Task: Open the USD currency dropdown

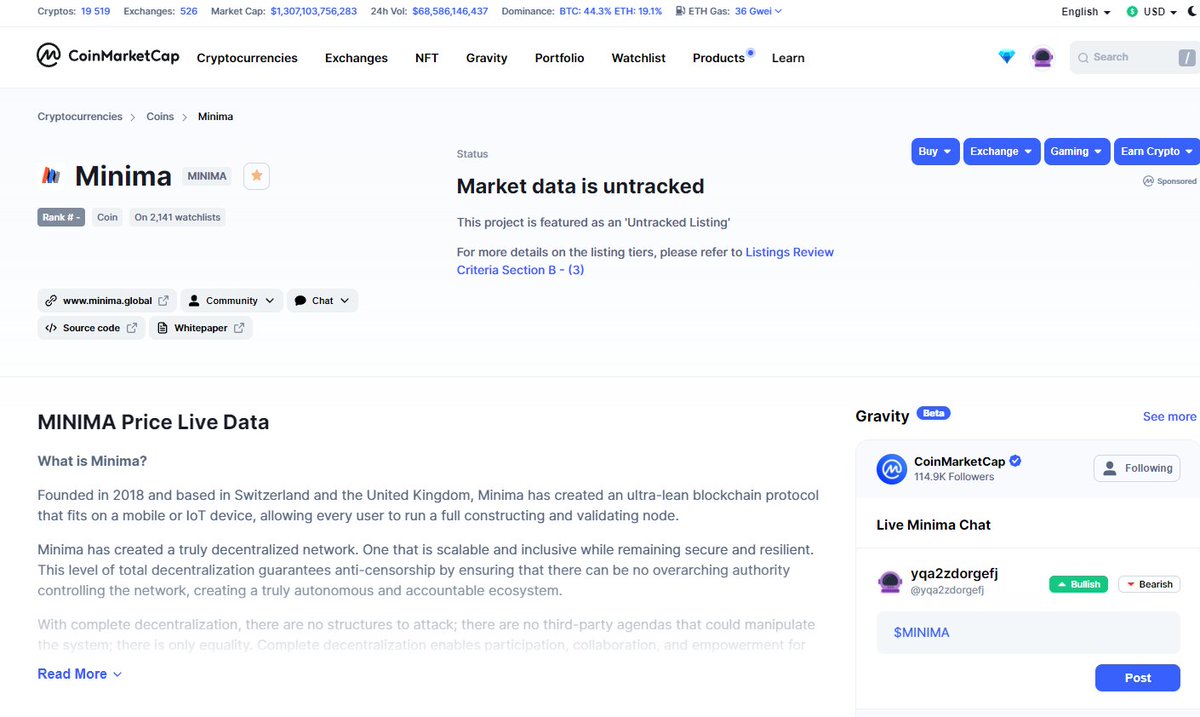Action: tap(1151, 12)
